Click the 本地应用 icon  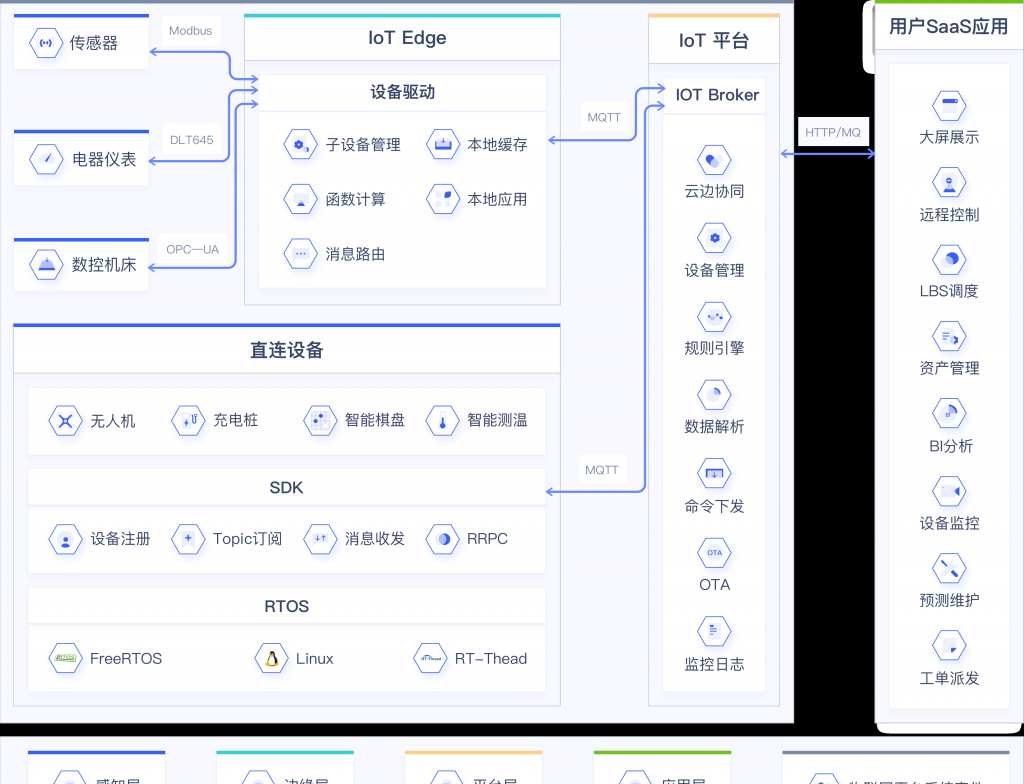[x=443, y=199]
